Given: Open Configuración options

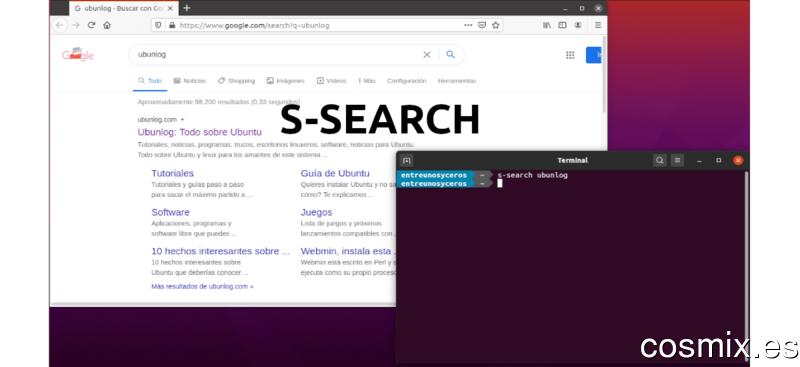Looking at the screenshot, I should coord(407,81).
